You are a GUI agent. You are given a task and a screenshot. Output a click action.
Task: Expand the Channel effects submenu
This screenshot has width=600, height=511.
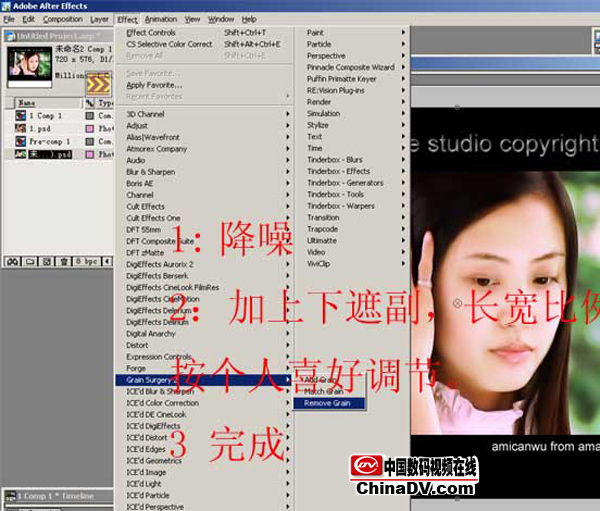coord(204,195)
